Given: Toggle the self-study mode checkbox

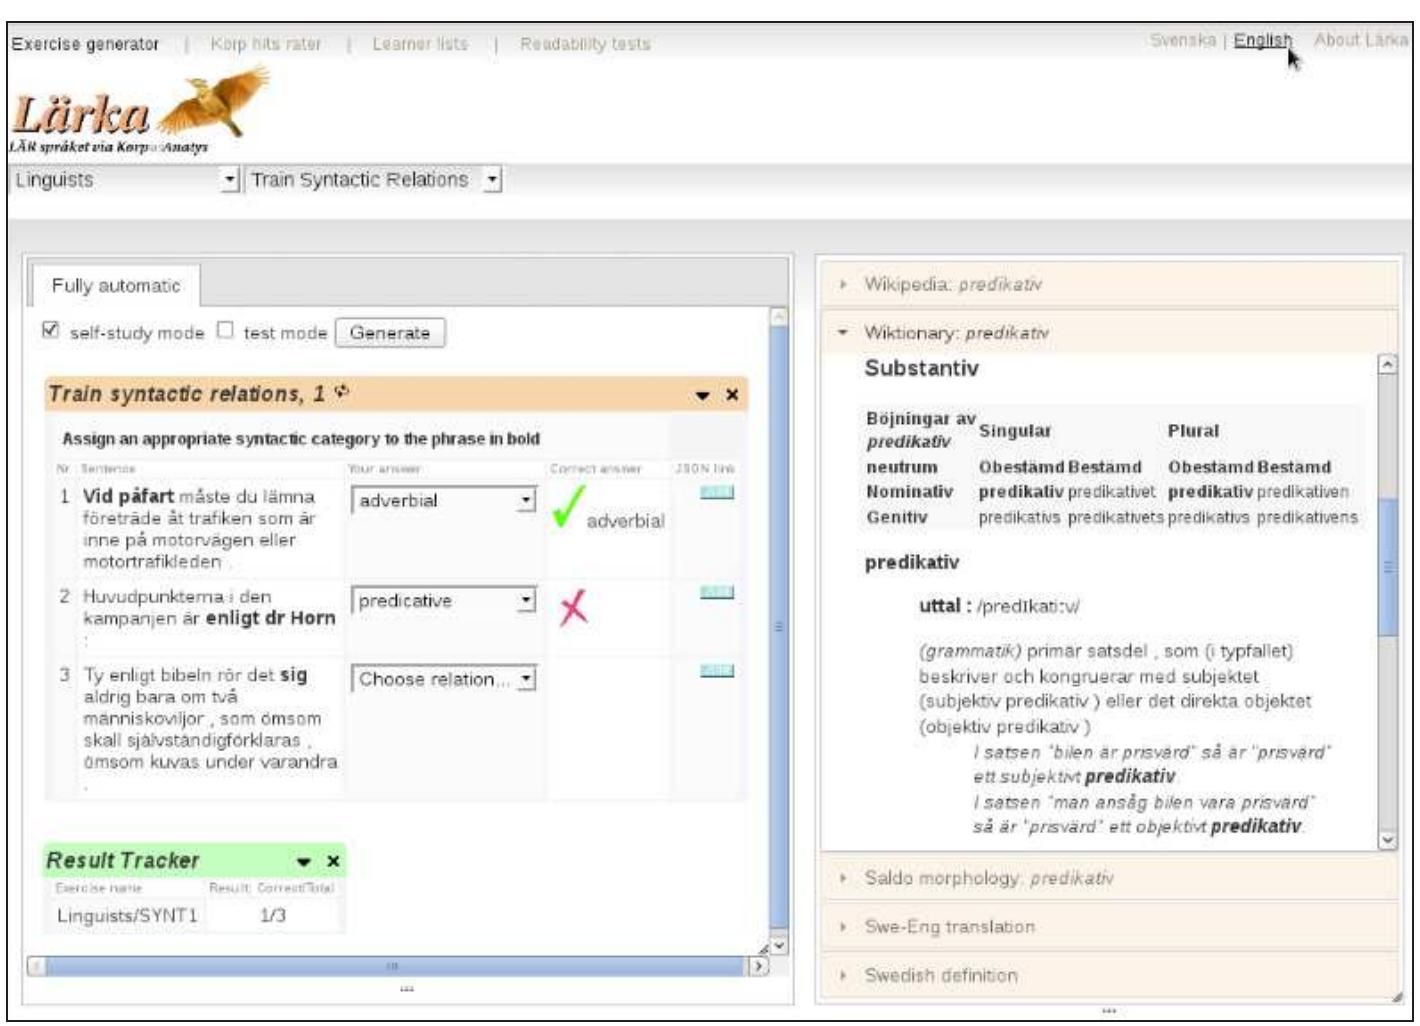Looking at the screenshot, I should point(51,330).
